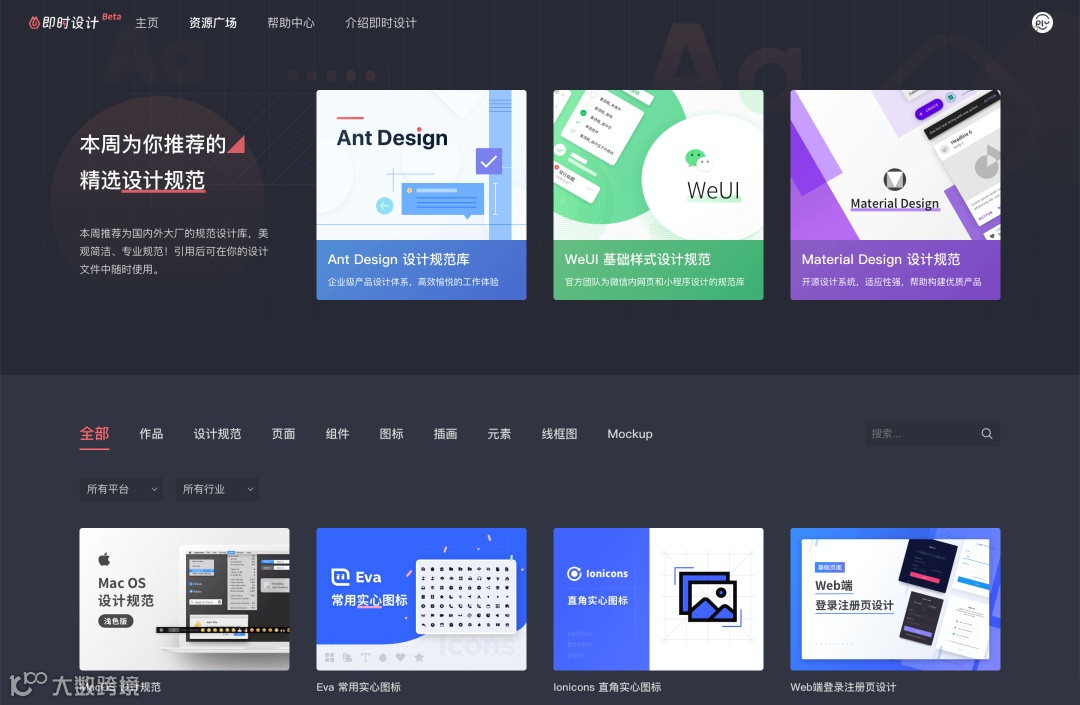Viewport: 1080px width, 705px height.
Task: Click the search magnifier icon
Action: coord(986,434)
